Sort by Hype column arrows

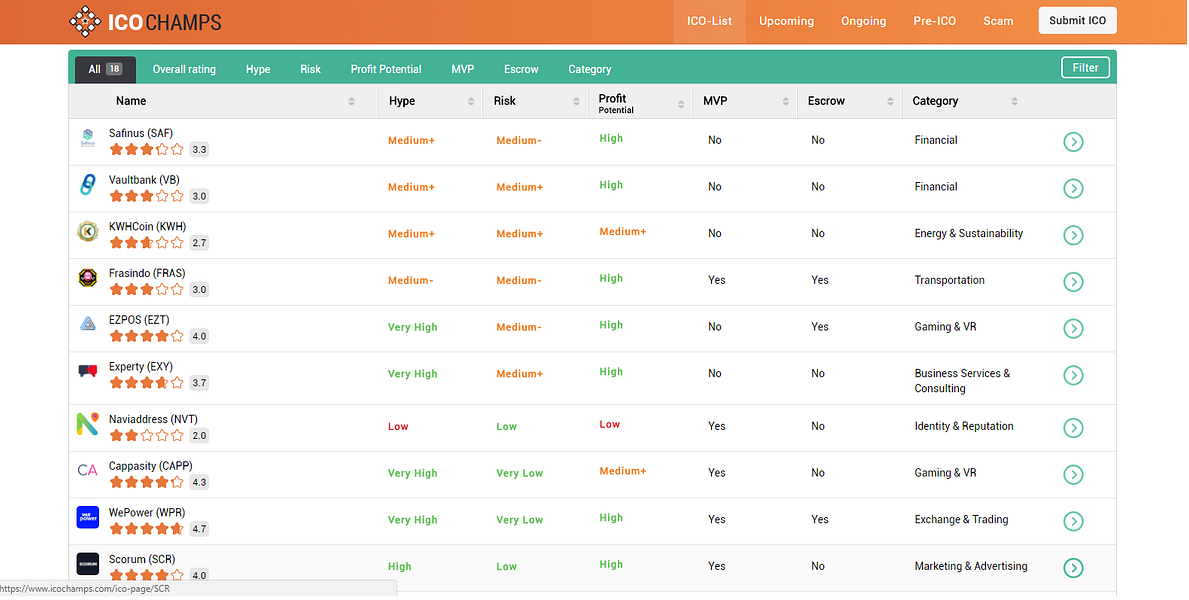[x=471, y=102]
